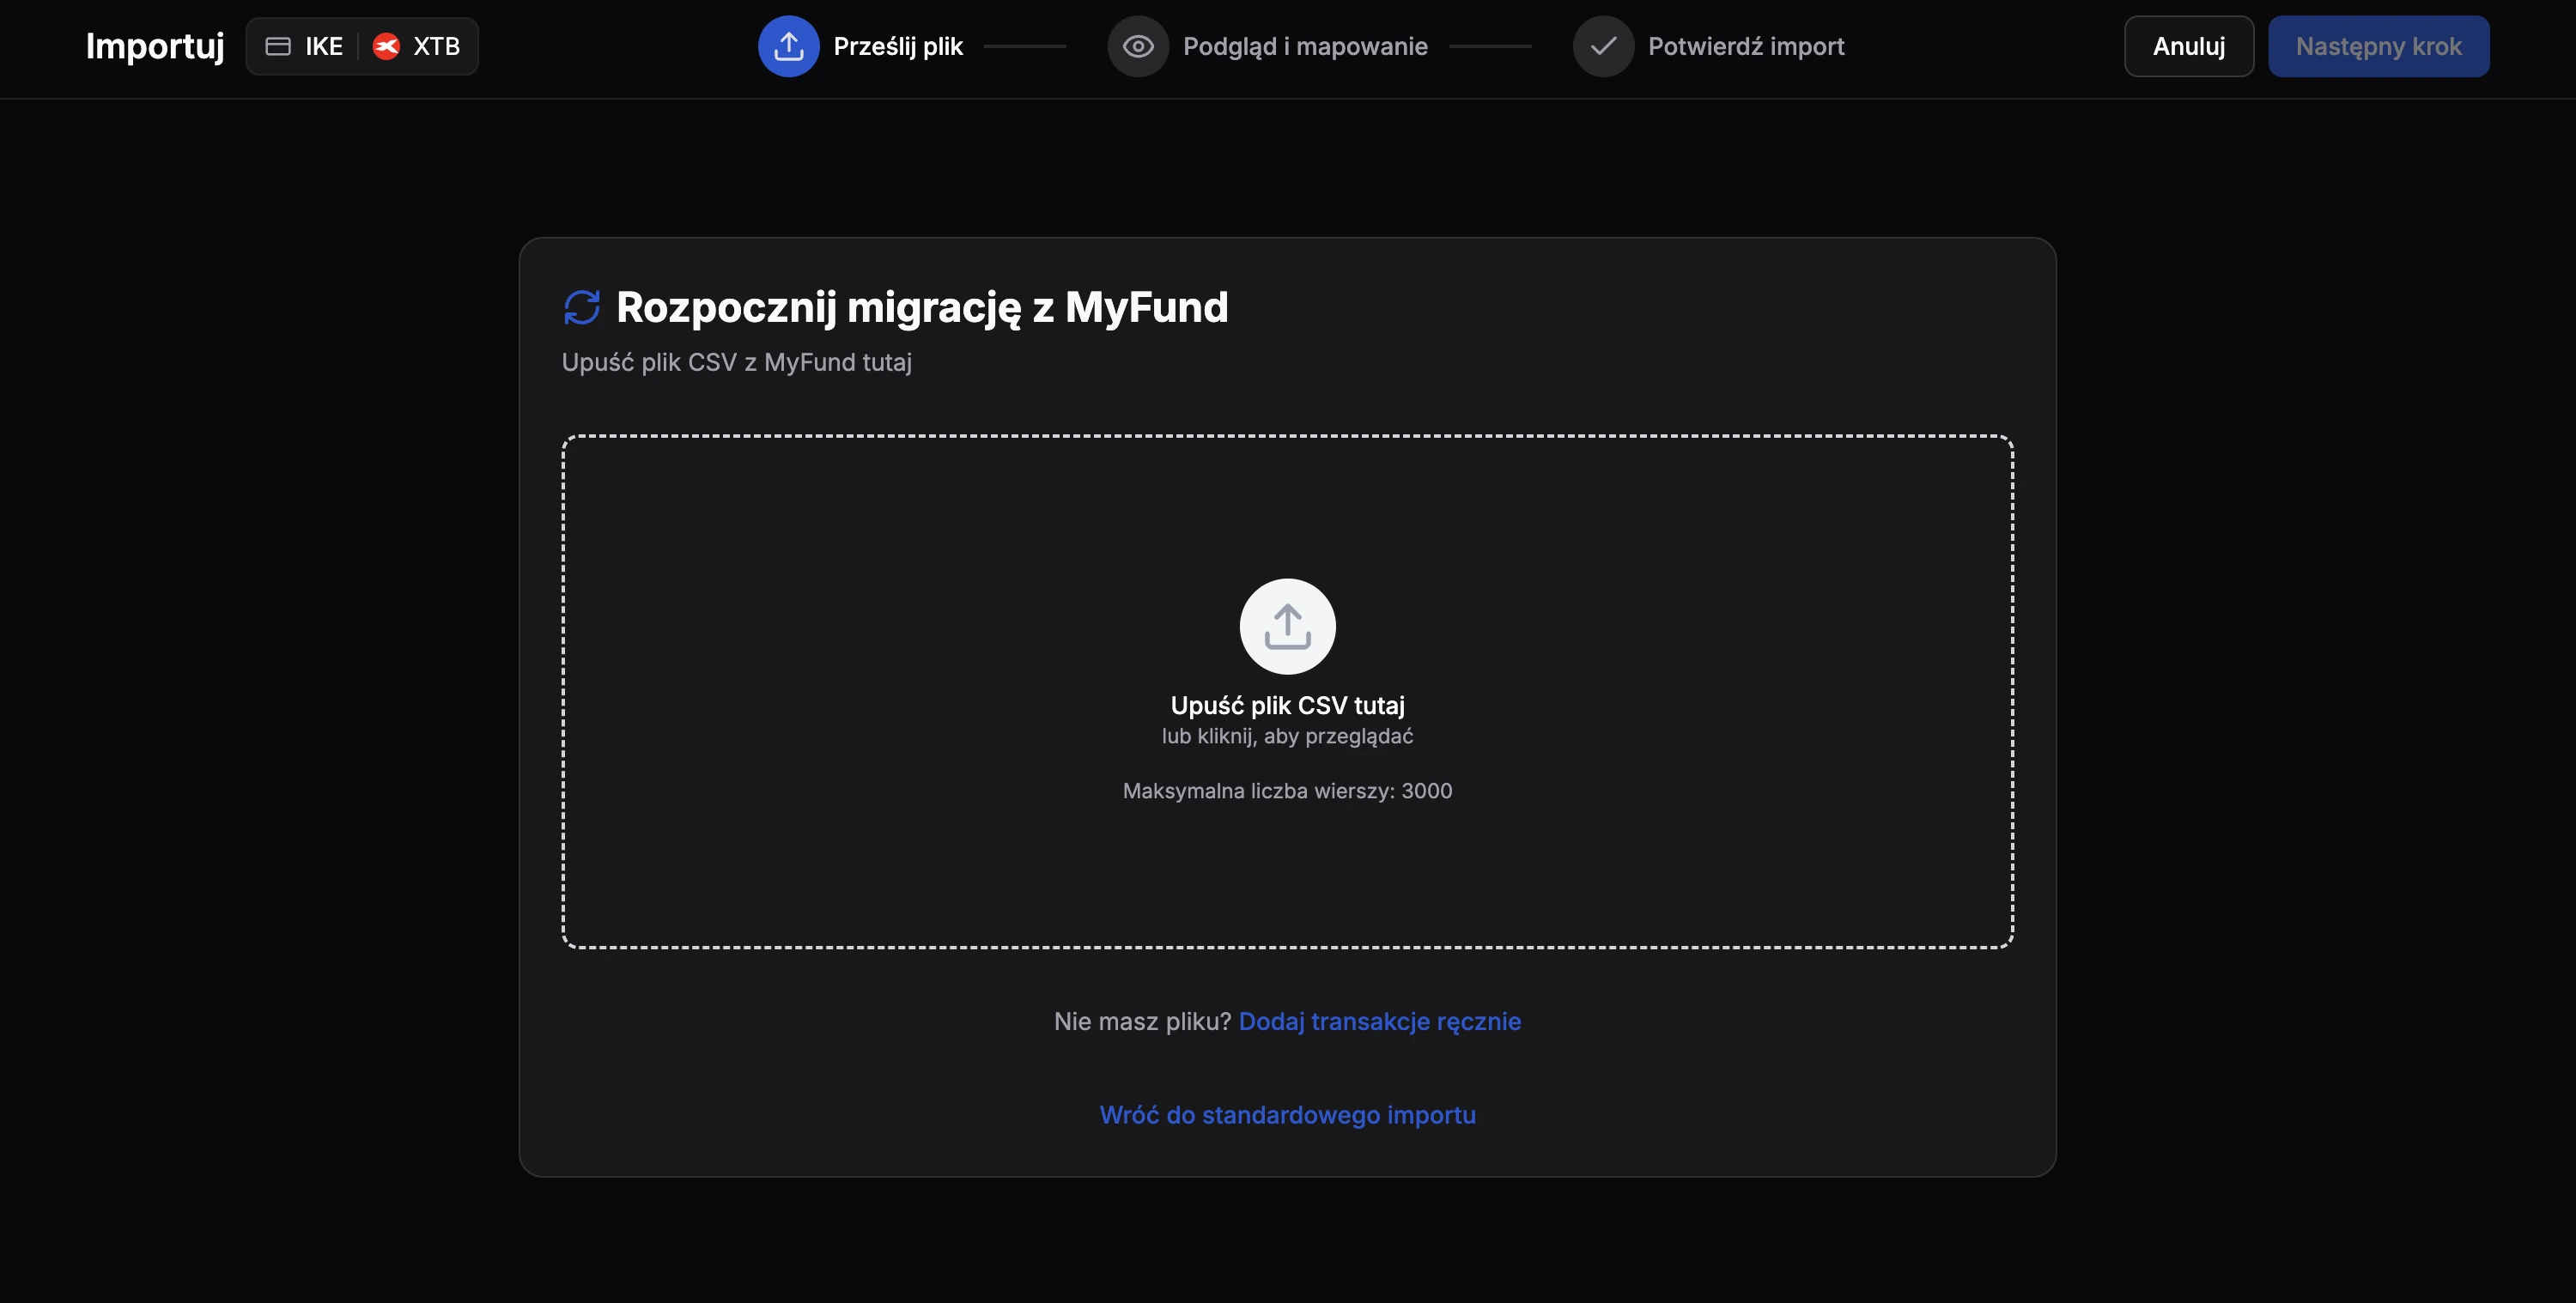2576x1303 pixels.
Task: Click the eye icon for preview step
Action: click(1138, 46)
